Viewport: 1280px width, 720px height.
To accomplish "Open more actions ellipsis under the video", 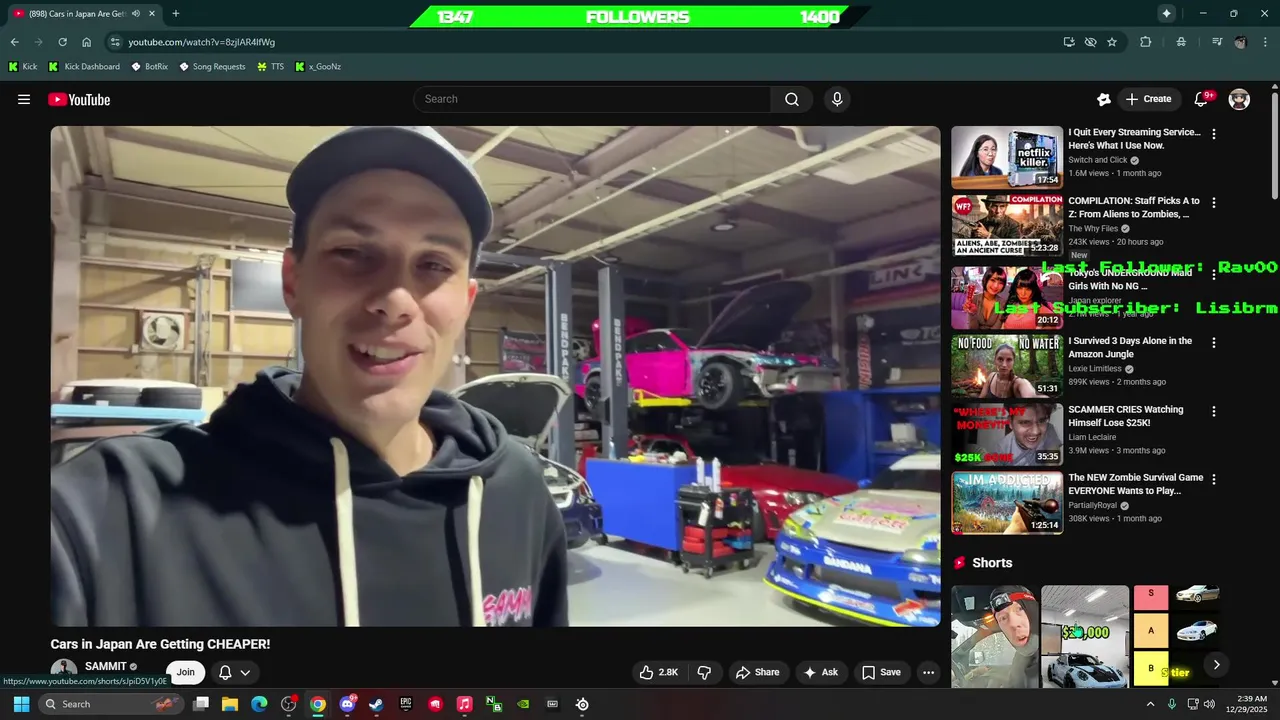I will pyautogui.click(x=928, y=672).
